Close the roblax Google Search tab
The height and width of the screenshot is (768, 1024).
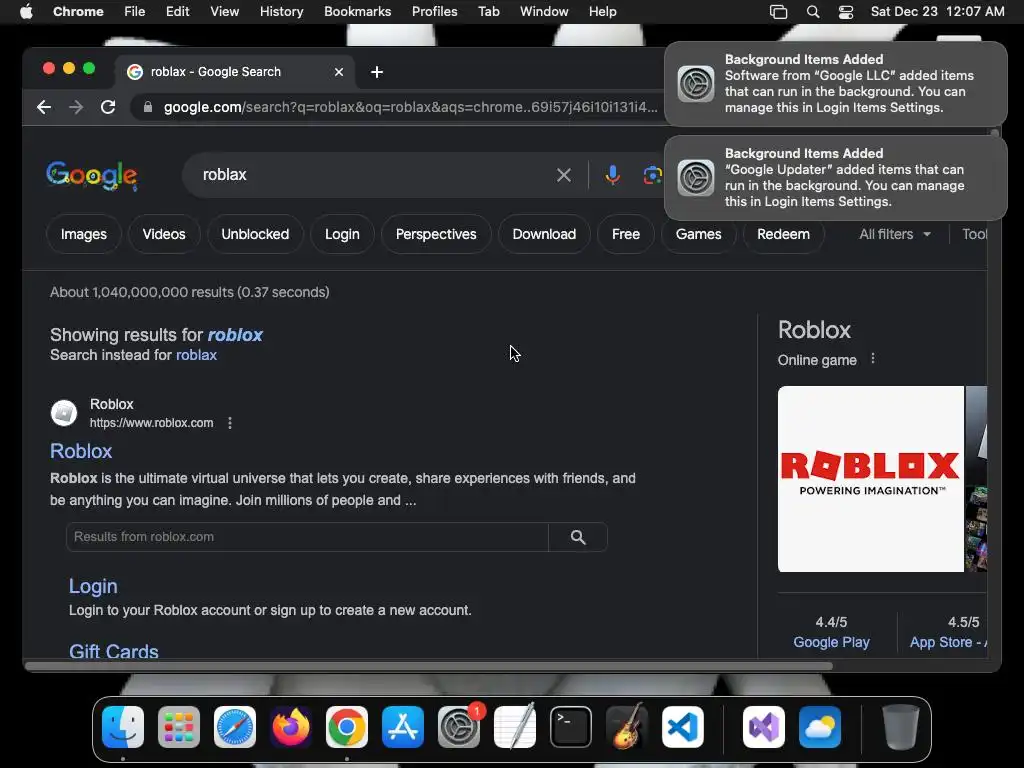(339, 72)
